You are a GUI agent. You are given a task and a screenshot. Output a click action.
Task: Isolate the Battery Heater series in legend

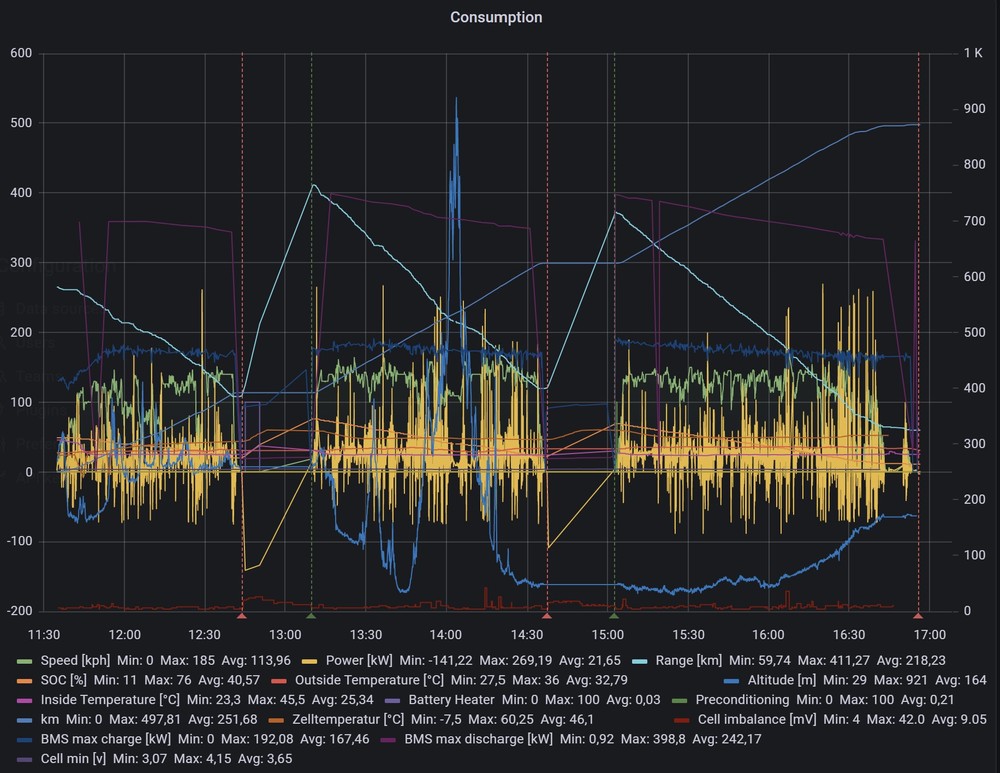pos(451,700)
